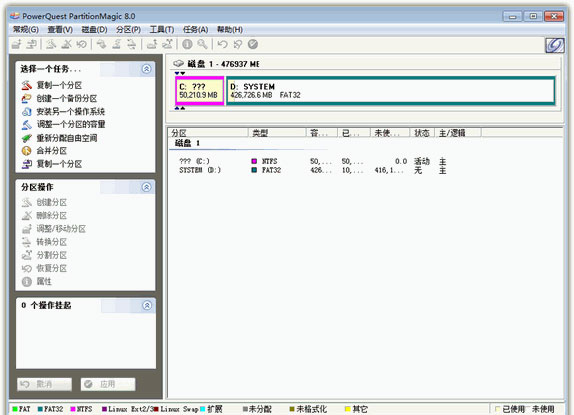Viewport: 574px width, 415px height.
Task: Open the 查看(V) menu
Action: coord(60,29)
